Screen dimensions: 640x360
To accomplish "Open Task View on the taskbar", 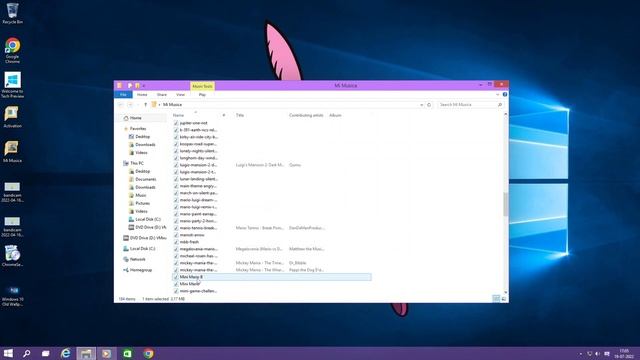I will point(45,353).
